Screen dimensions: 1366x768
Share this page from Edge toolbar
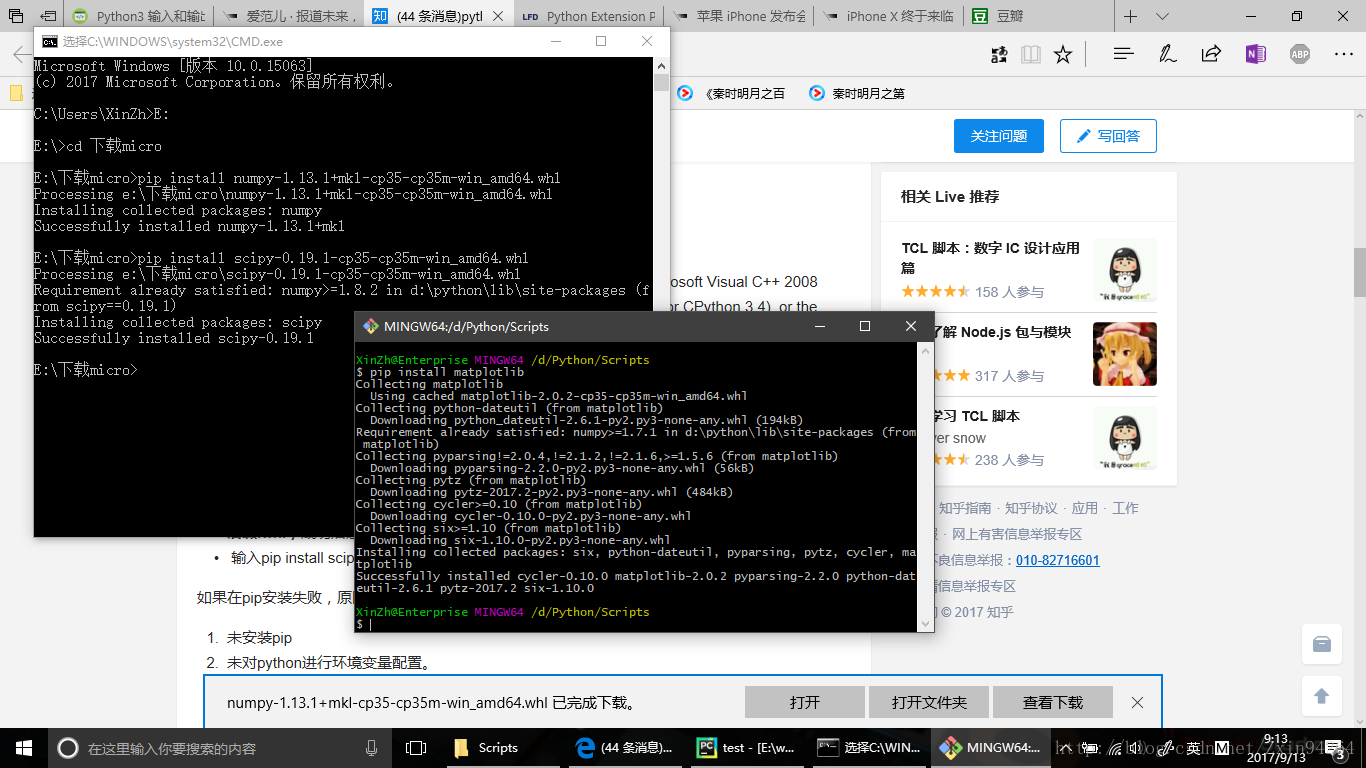click(1211, 55)
